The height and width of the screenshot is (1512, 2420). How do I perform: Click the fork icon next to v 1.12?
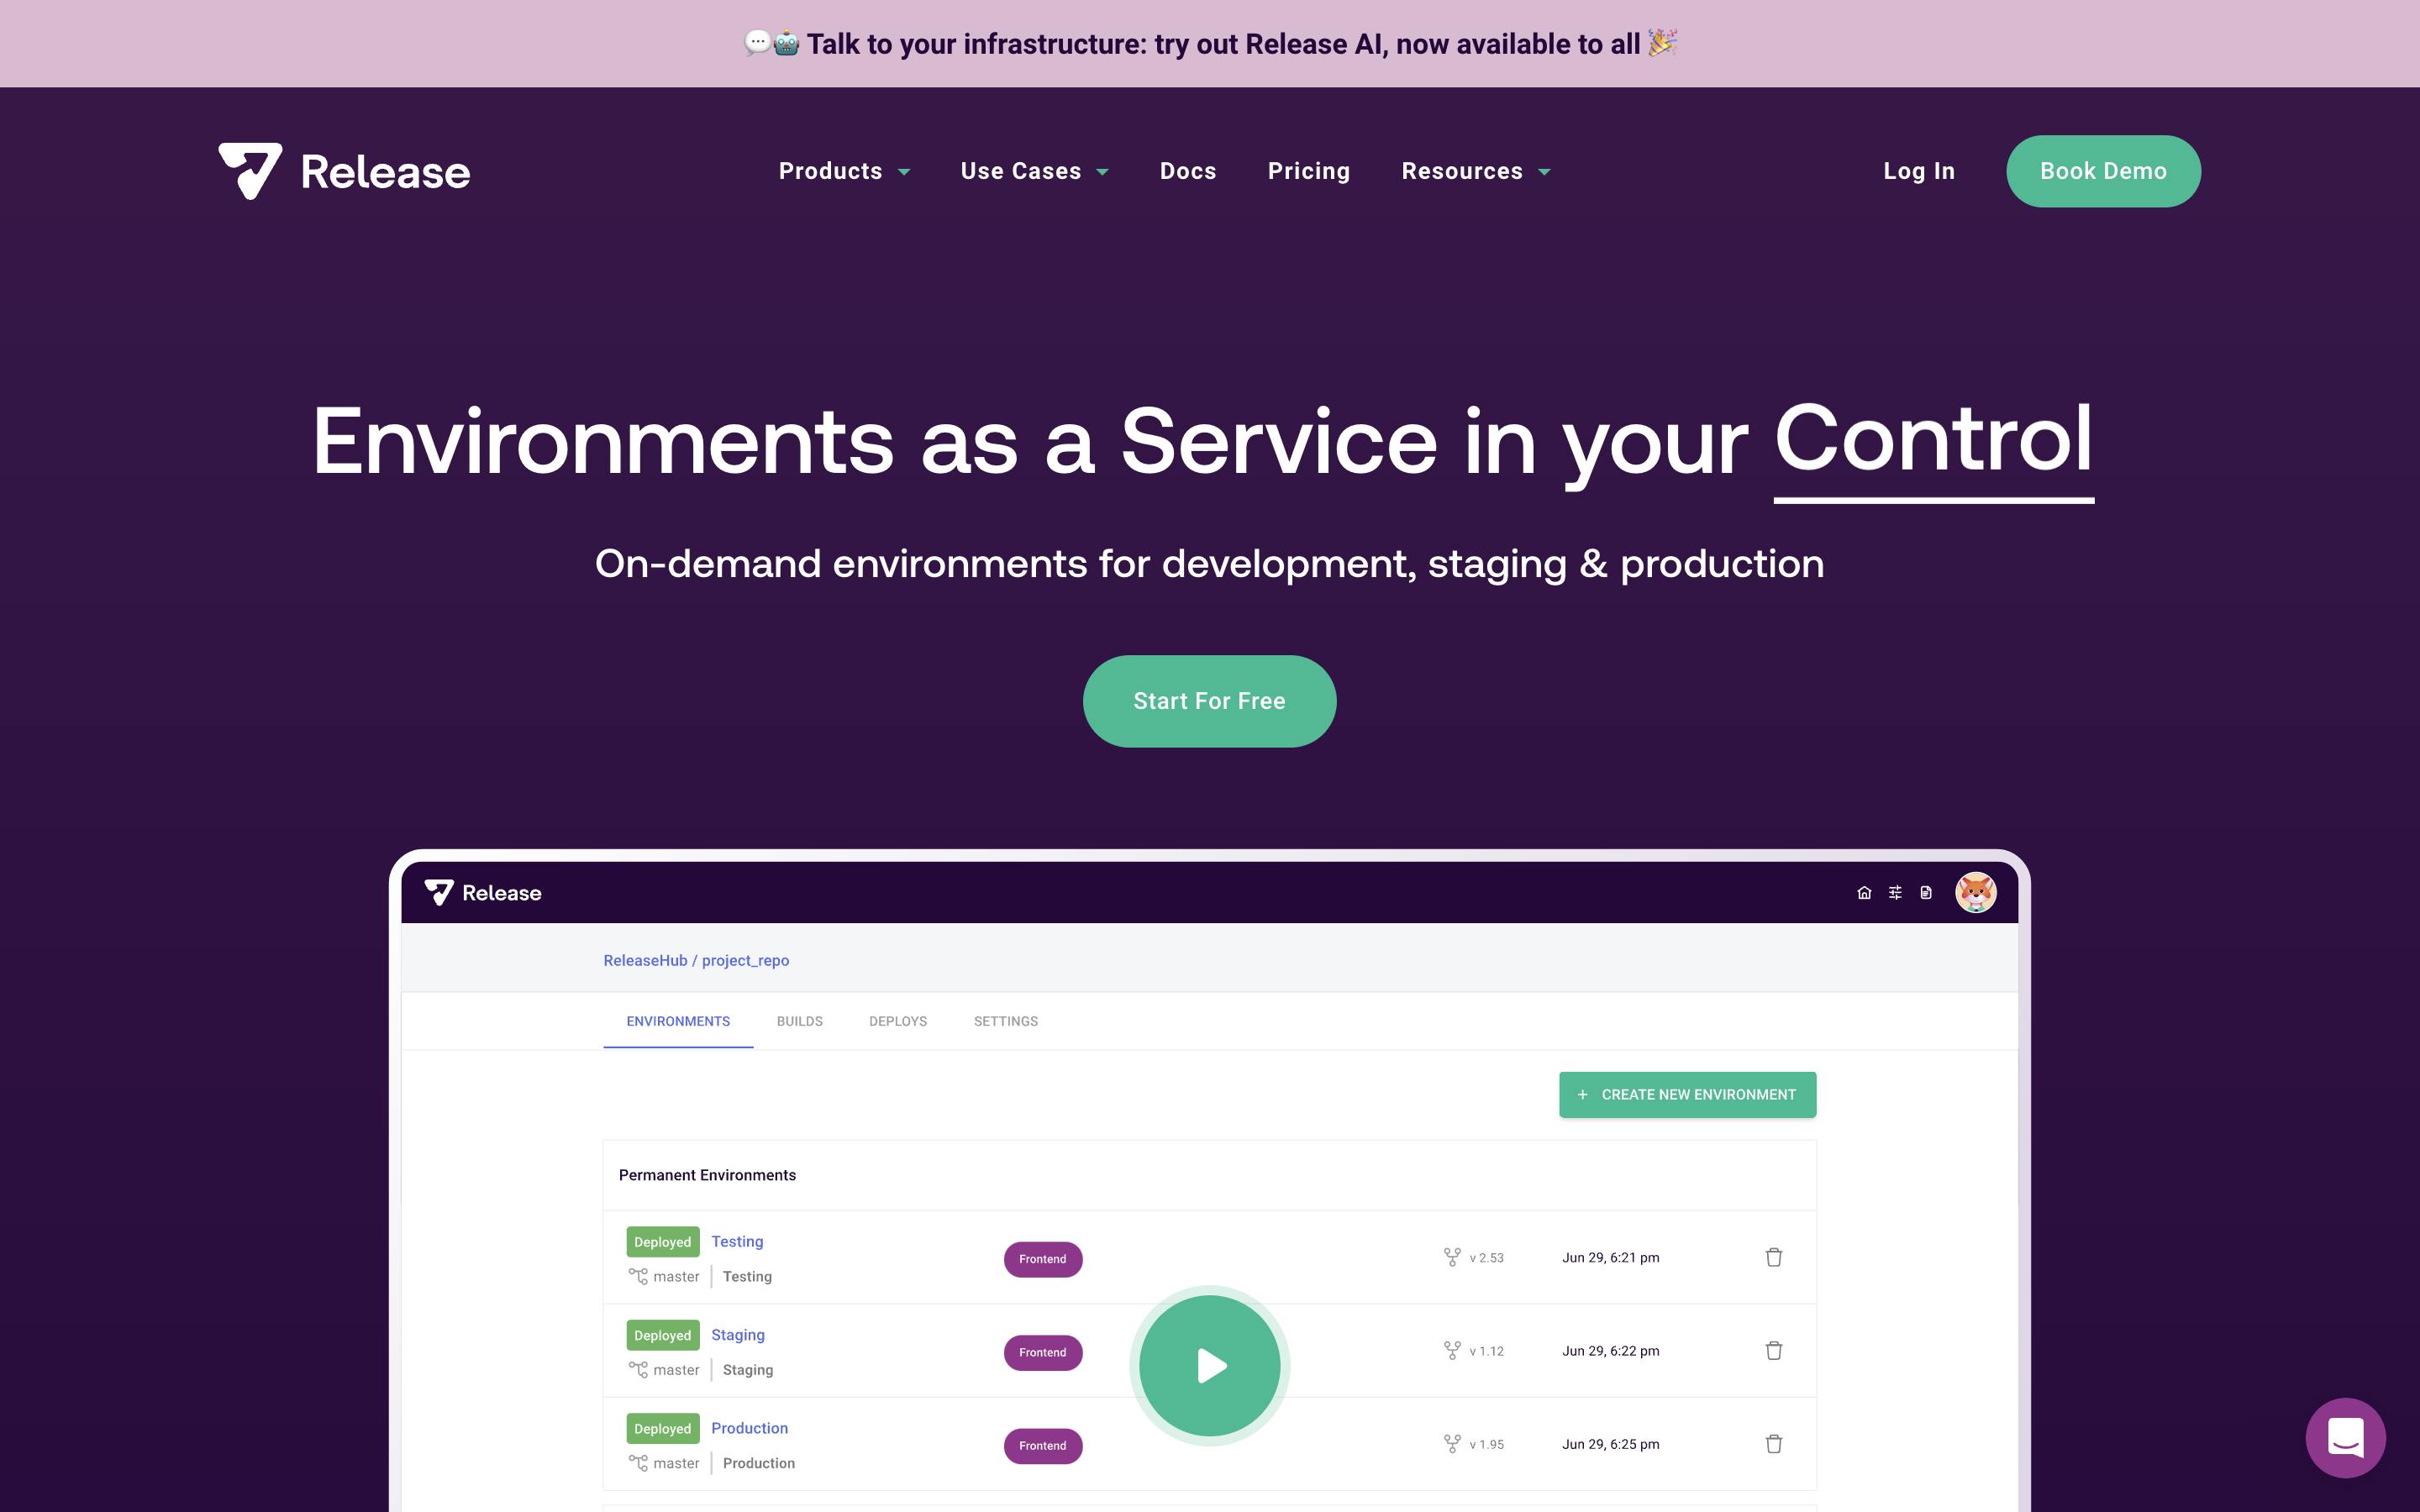pos(1452,1350)
